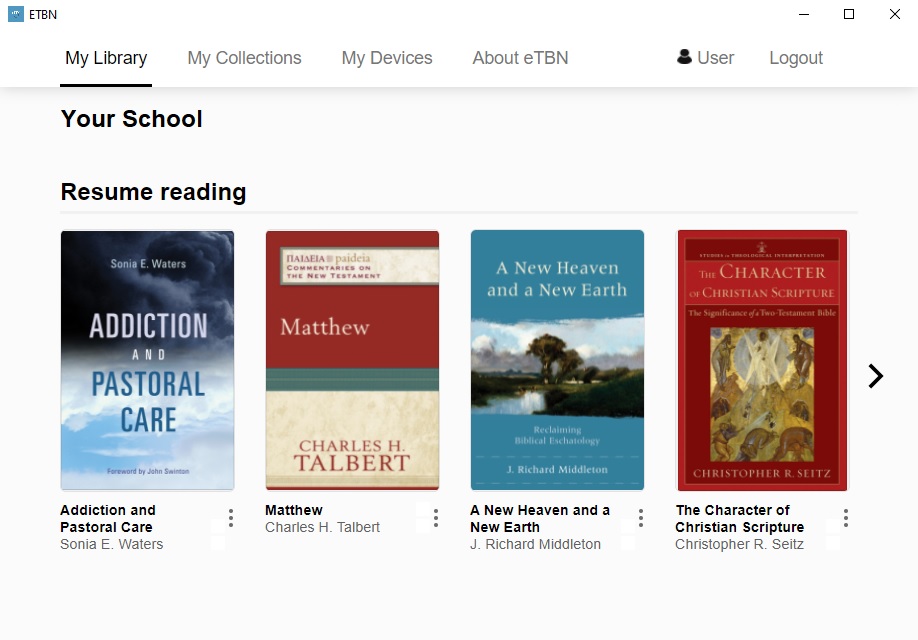This screenshot has width=918, height=640.
Task: Open options menu for Addiction and Pastoral Care
Action: [231, 518]
